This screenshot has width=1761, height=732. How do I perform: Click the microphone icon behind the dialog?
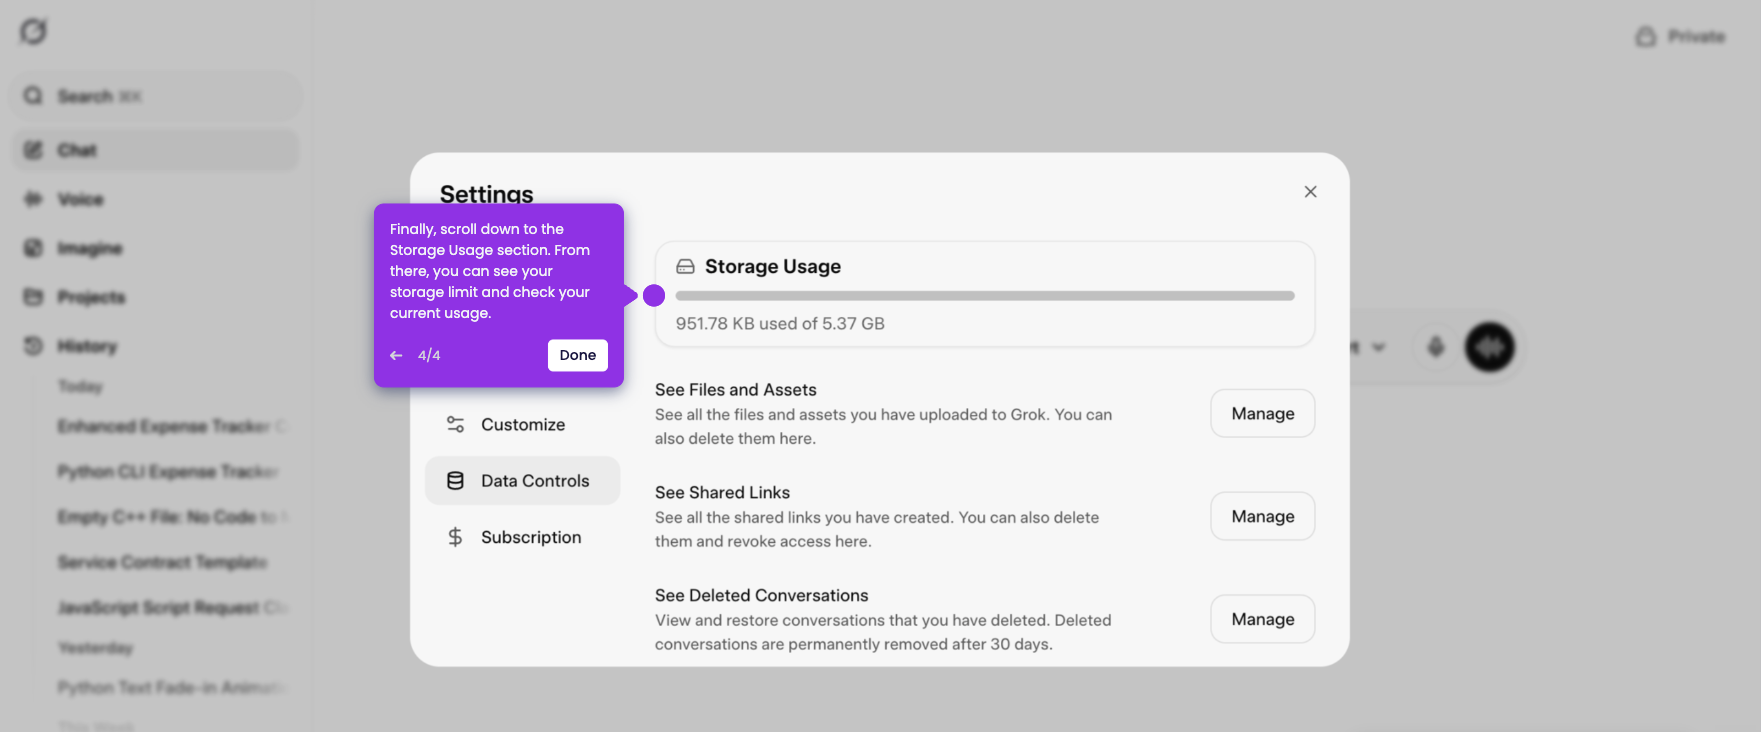[1436, 347]
